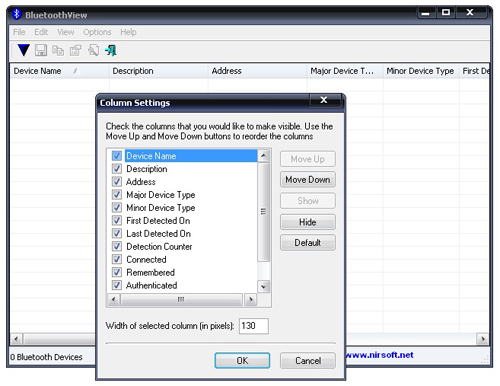The image size is (500, 386).
Task: Toggle the Minor Device Type checkbox
Action: point(117,208)
